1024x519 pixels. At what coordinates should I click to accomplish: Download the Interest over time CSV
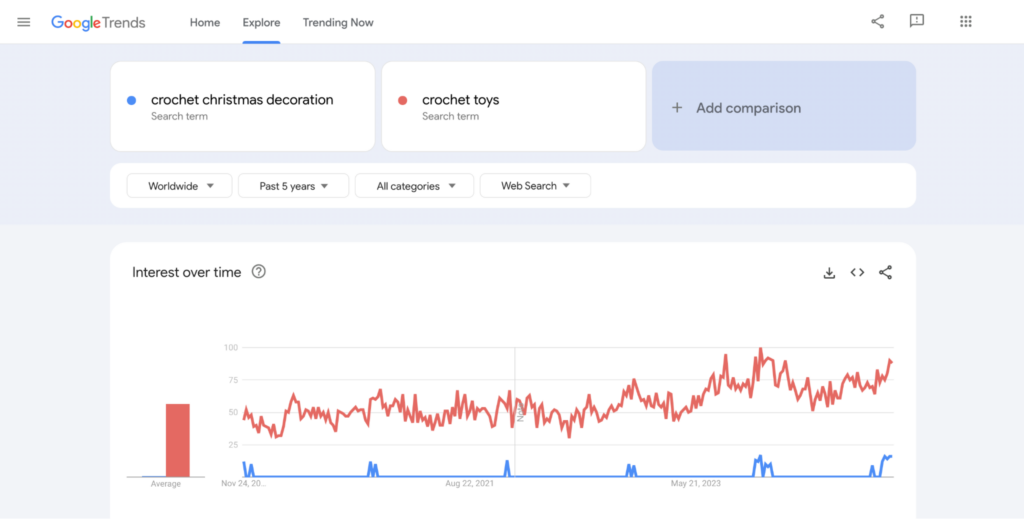pos(829,272)
